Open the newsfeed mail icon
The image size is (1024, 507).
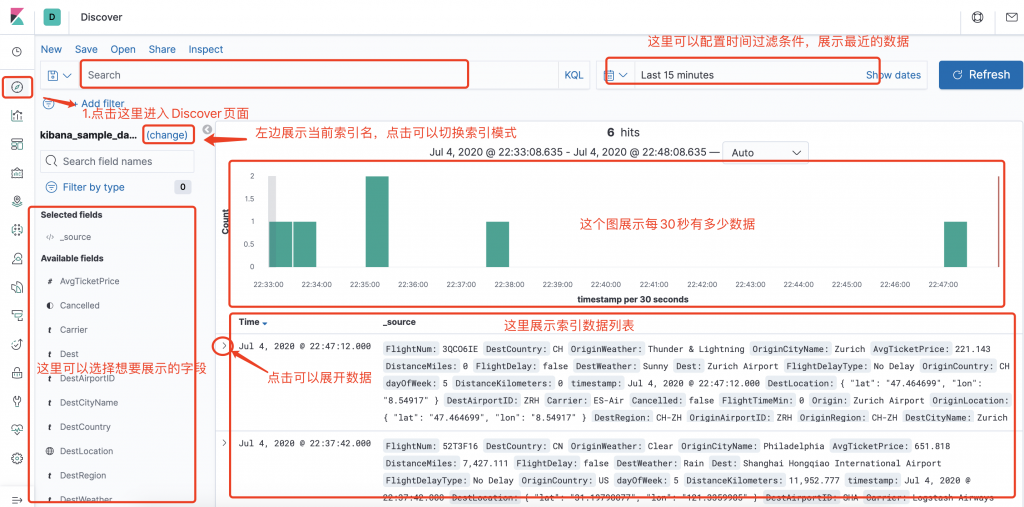[x=1011, y=17]
